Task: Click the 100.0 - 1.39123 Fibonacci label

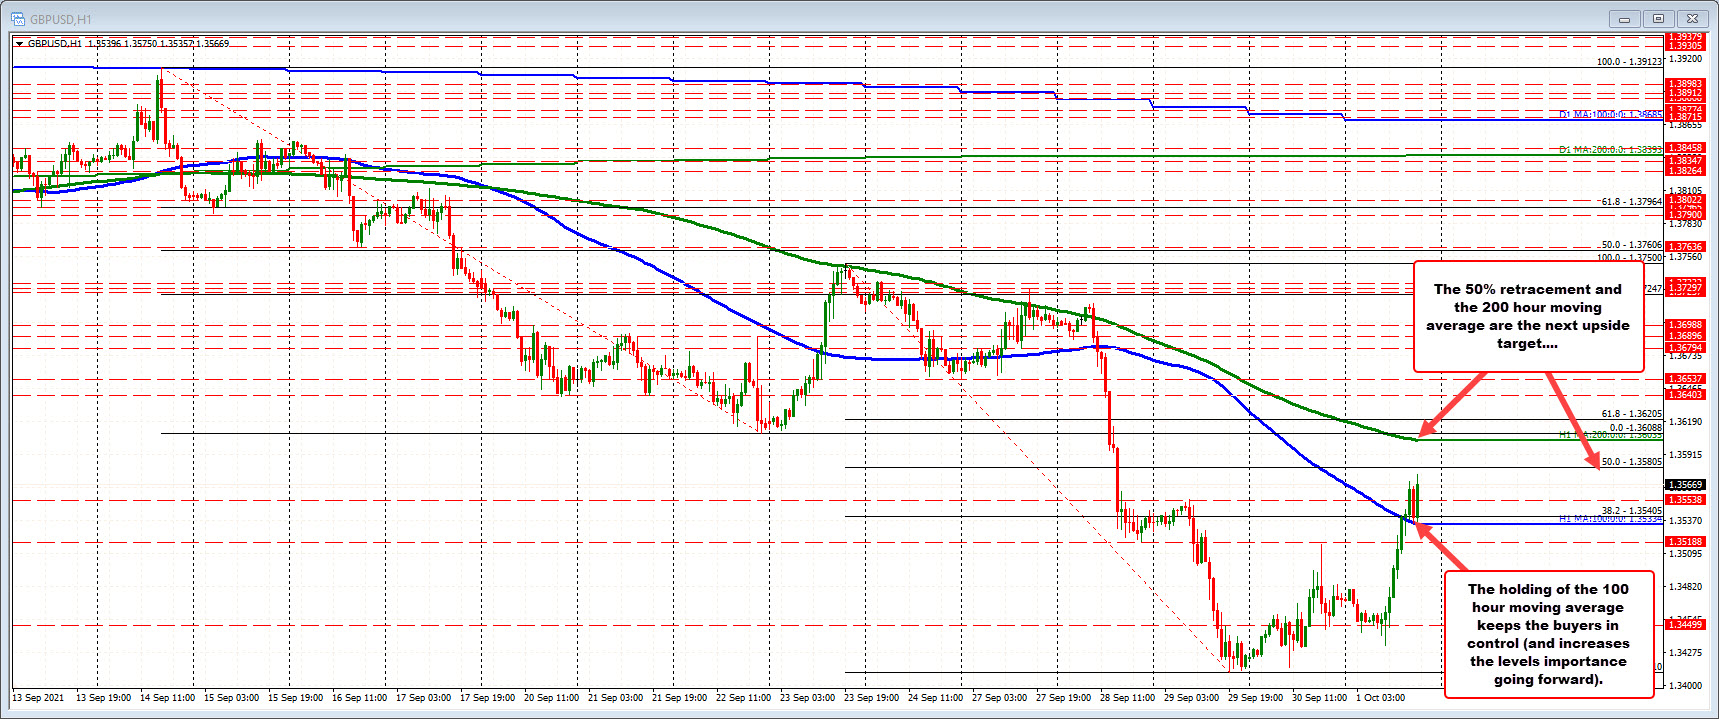Action: pyautogui.click(x=1629, y=62)
